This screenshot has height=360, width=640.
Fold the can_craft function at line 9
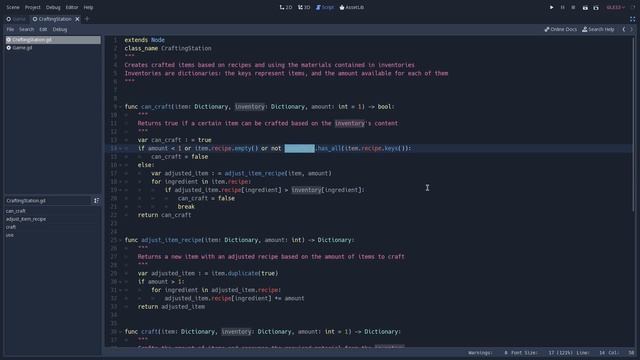pyautogui.click(x=120, y=107)
